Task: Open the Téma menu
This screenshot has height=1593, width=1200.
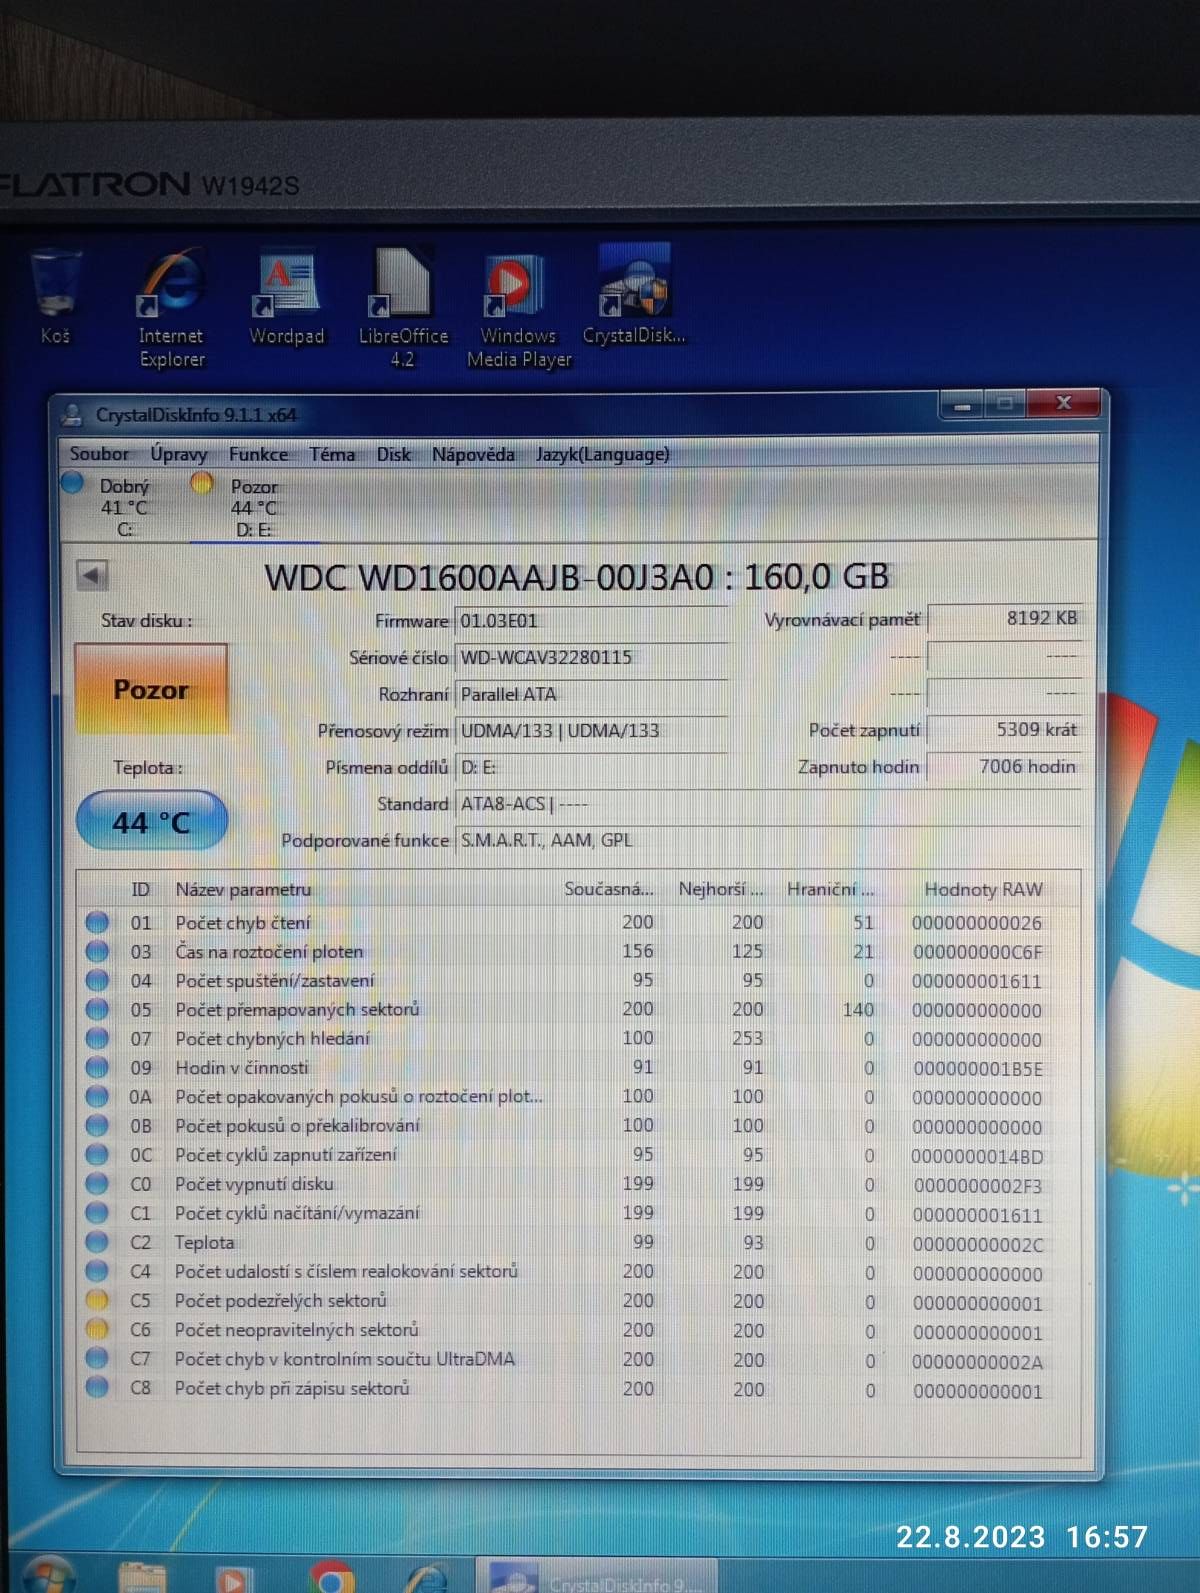Action: pos(332,454)
